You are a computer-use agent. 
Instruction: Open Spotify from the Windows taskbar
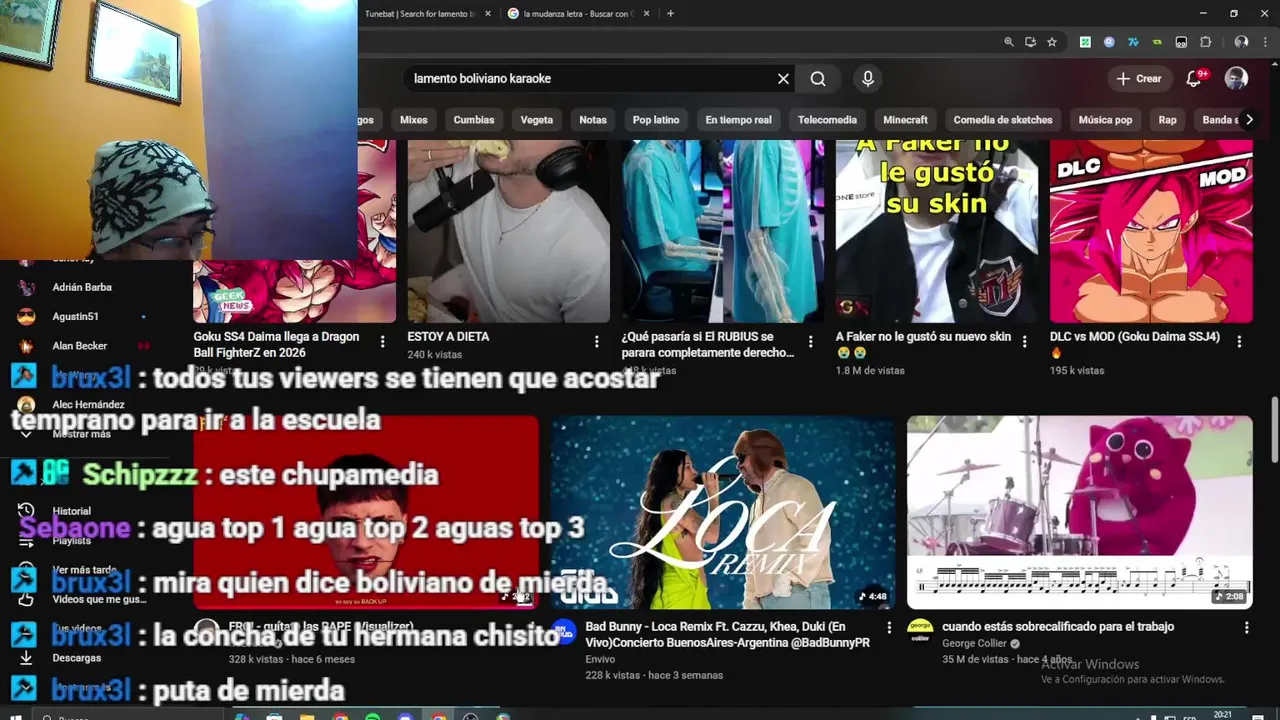(x=372, y=716)
